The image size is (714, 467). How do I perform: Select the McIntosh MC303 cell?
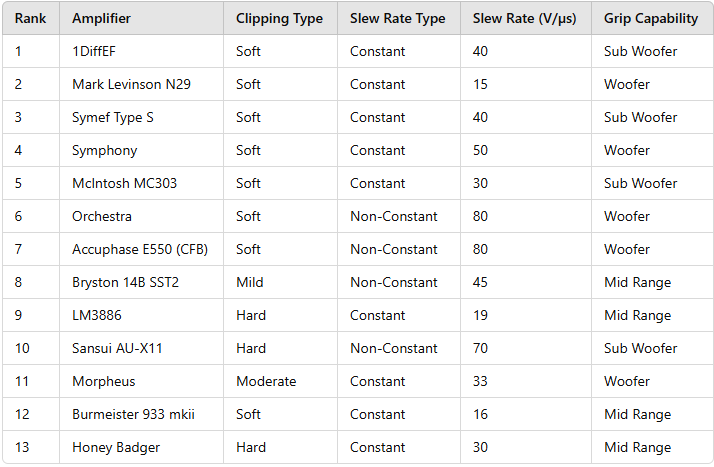click(x=141, y=183)
